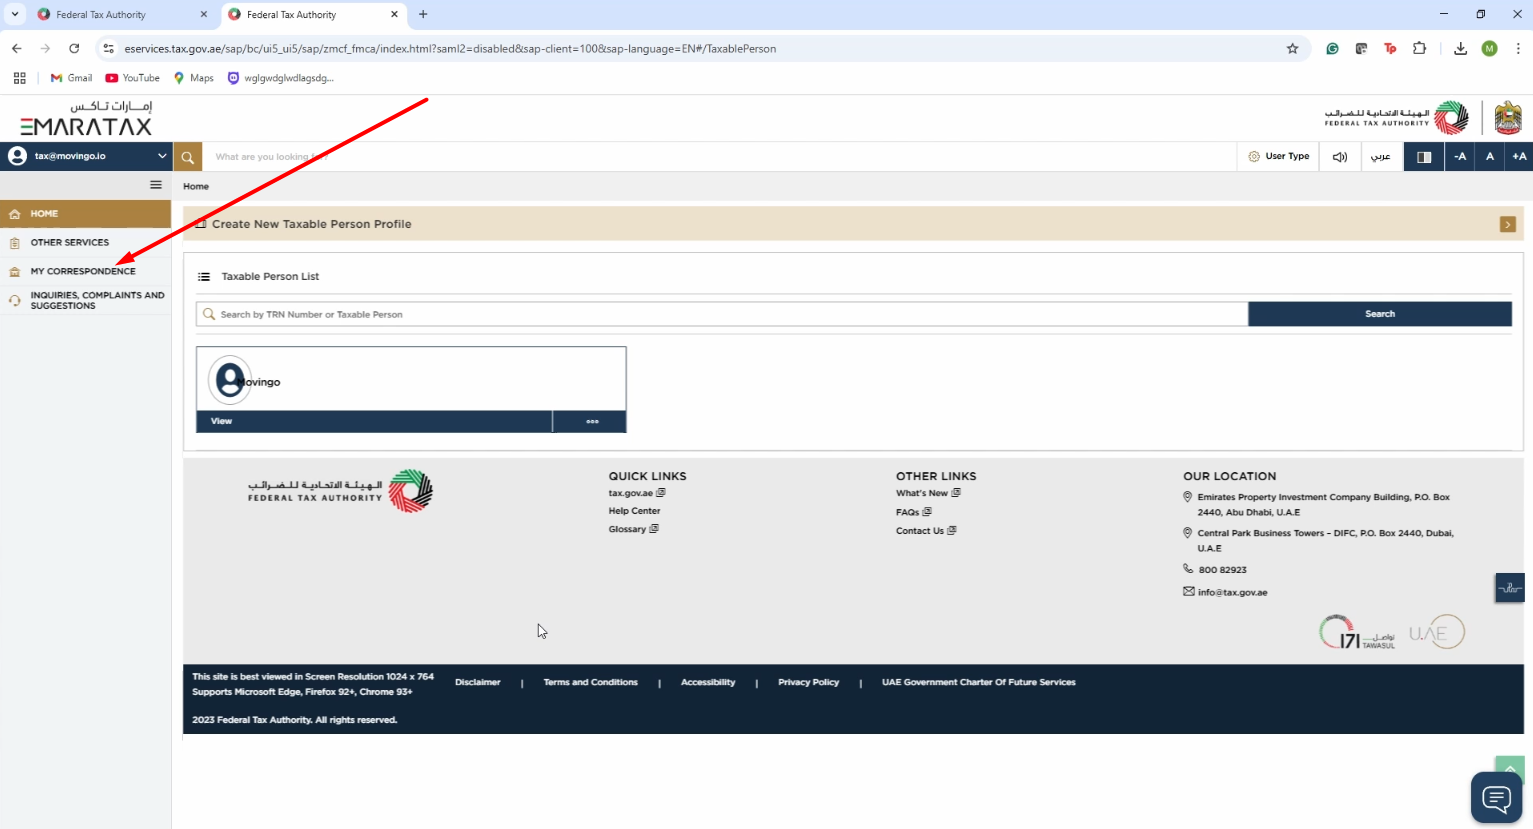Click the search magnifier icon in the top bar
Screen dimensions: 1533x829
[187, 157]
